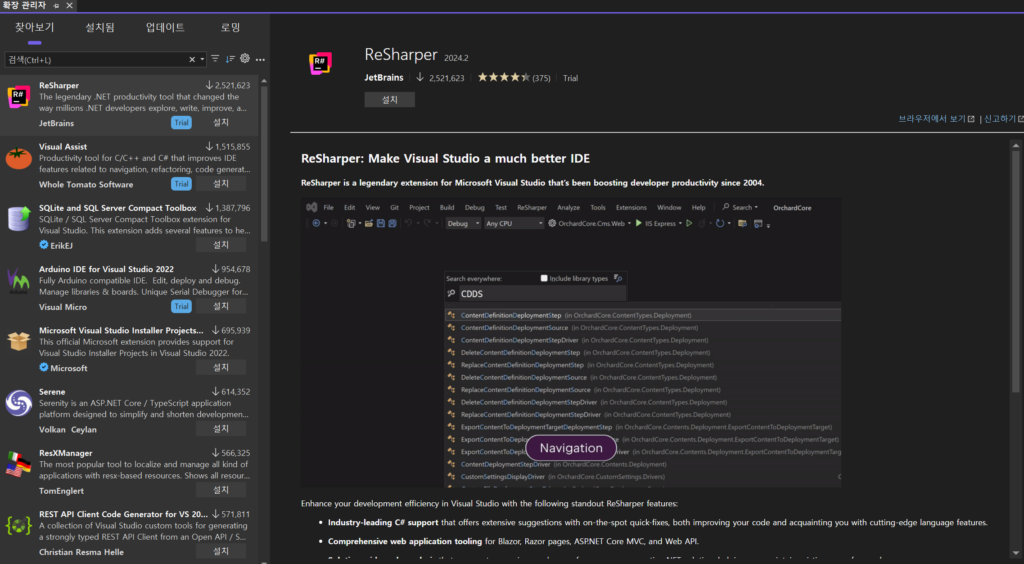Open 브라우저에서 보기 link
1024x564 pixels.
pos(931,119)
